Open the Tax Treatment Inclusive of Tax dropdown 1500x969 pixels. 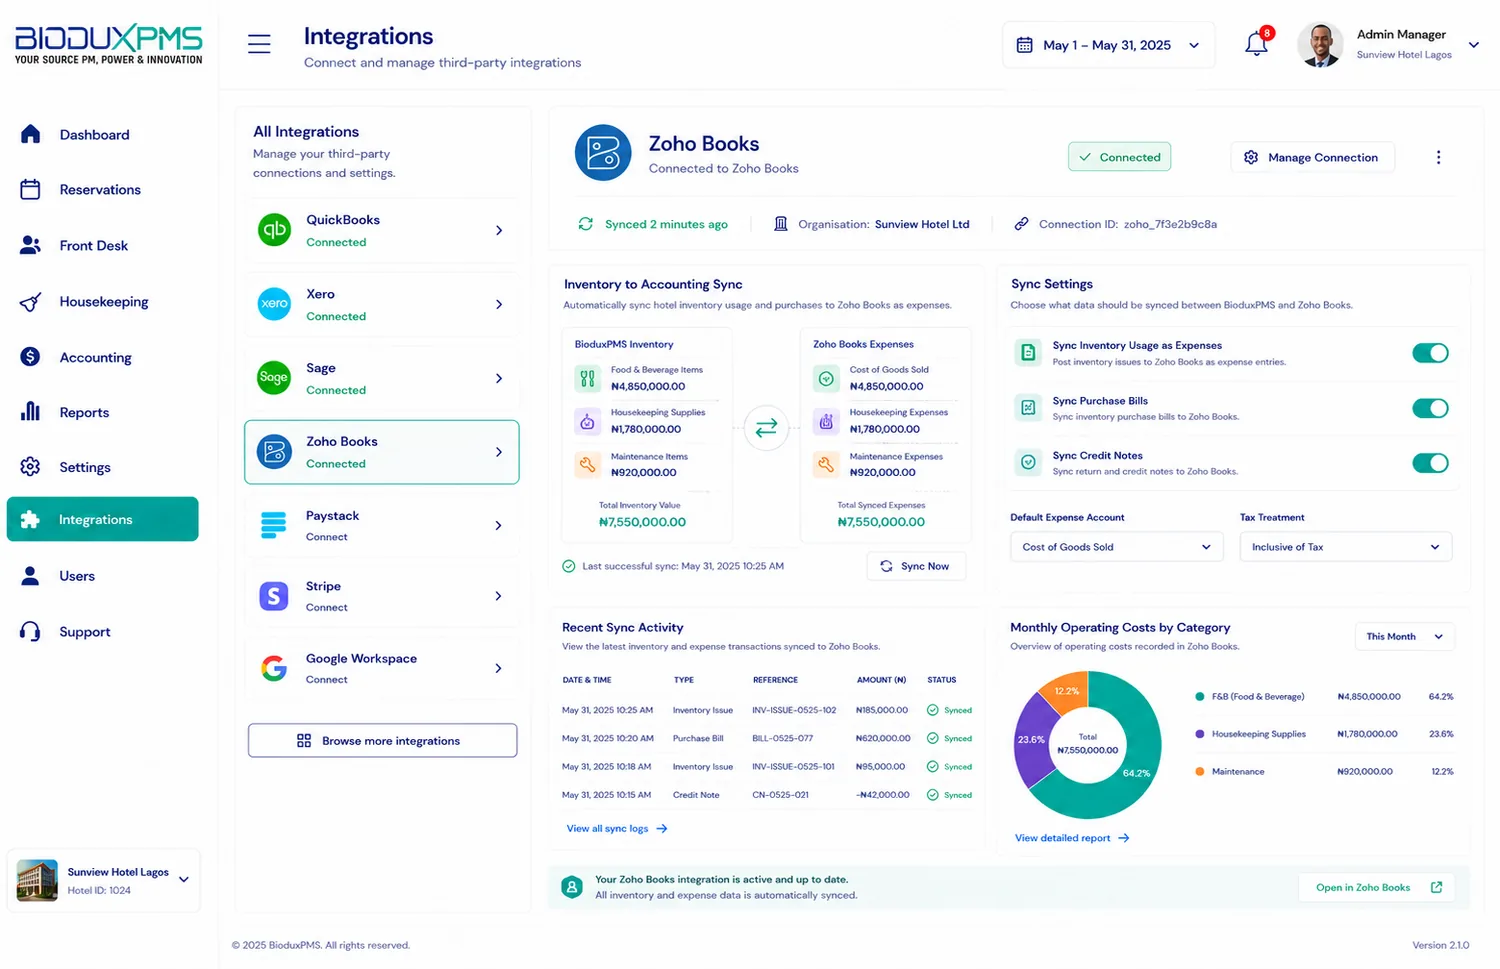point(1345,547)
